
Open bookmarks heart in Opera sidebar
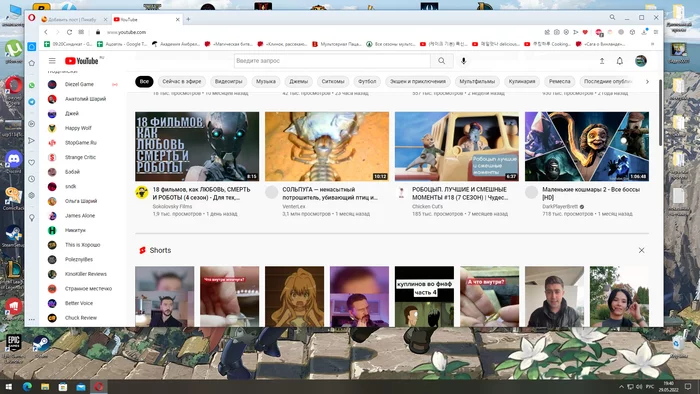point(32,162)
